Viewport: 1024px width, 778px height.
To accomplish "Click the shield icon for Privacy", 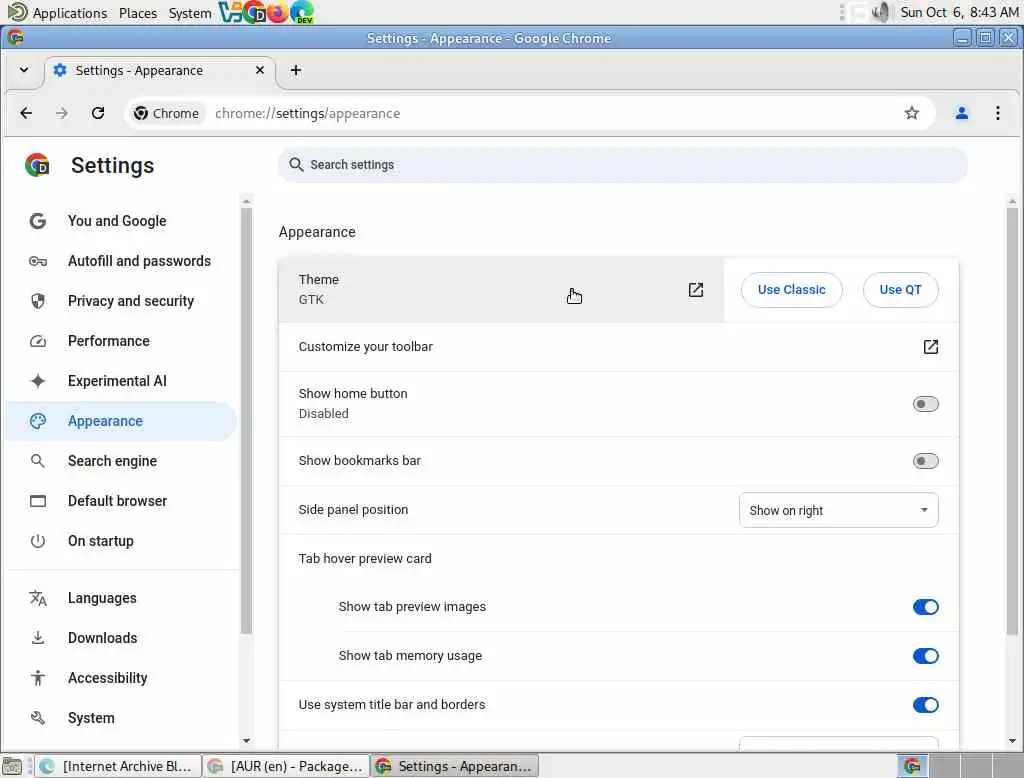I will tap(38, 301).
